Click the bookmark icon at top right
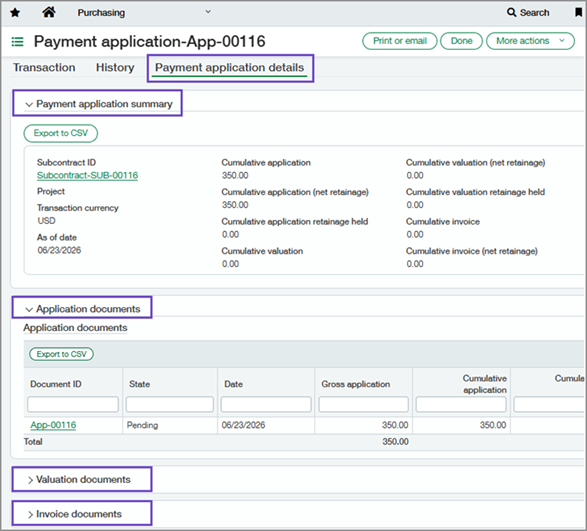 [x=578, y=12]
